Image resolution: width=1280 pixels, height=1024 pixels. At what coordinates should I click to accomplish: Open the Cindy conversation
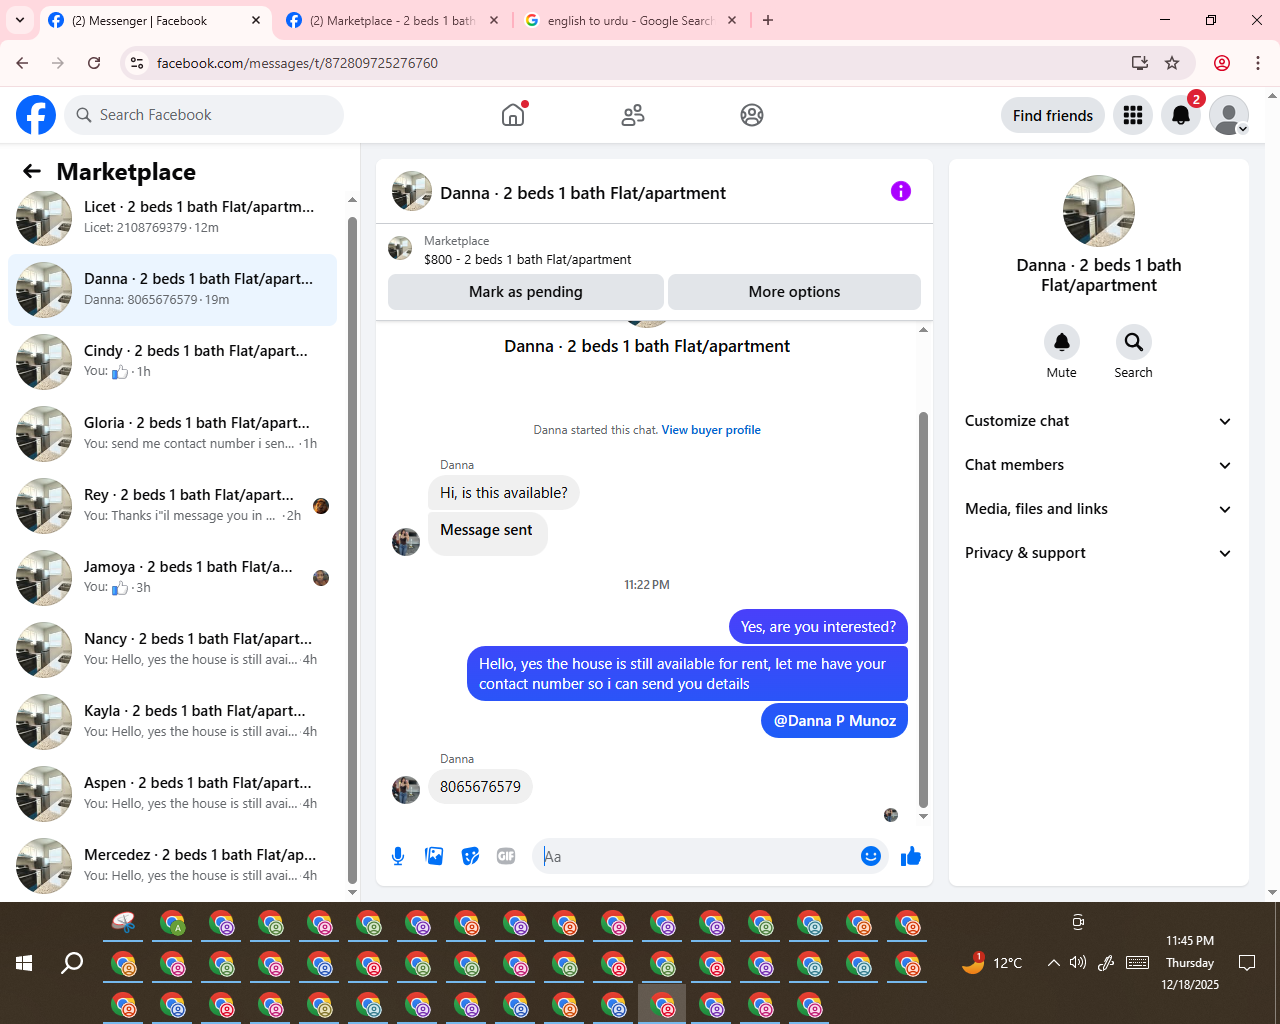click(172, 362)
